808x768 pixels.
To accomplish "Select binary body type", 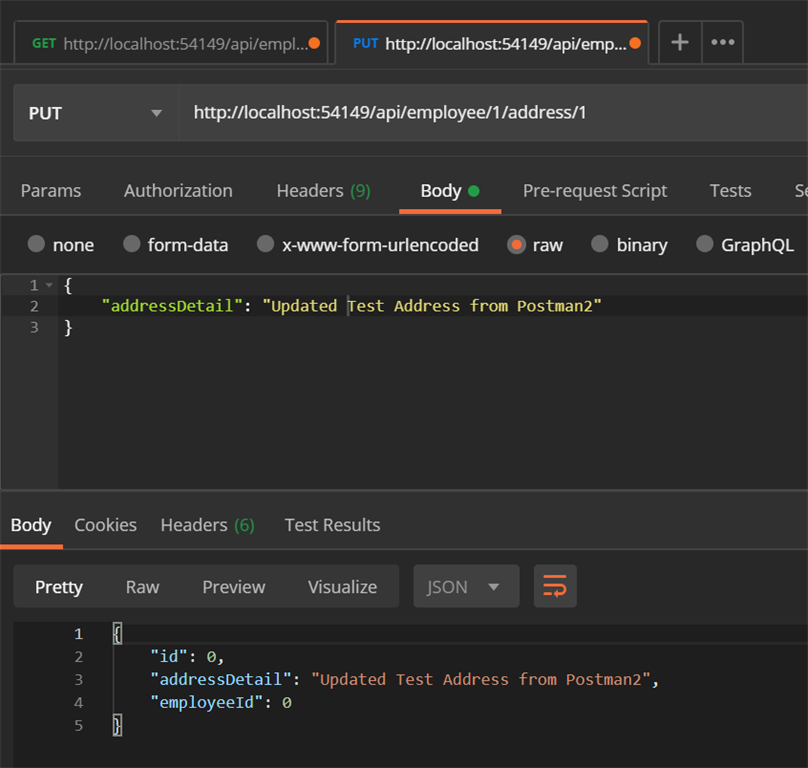I will click(x=629, y=244).
